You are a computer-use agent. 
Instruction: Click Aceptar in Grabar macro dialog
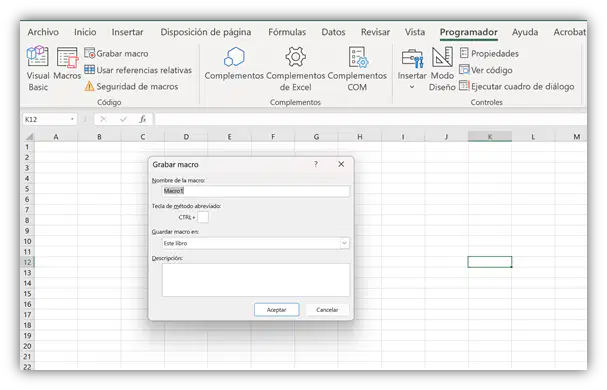(x=276, y=310)
